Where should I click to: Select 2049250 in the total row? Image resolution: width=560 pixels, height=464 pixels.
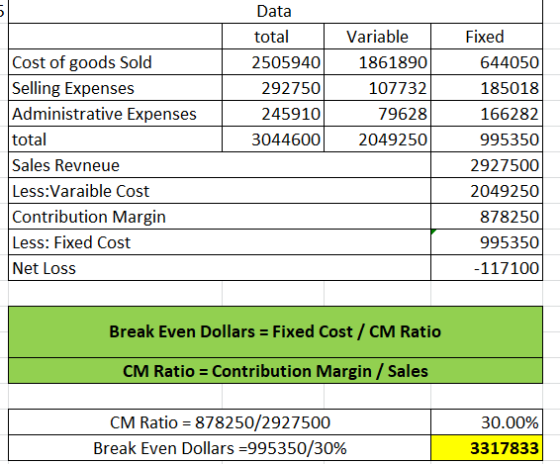(x=377, y=139)
